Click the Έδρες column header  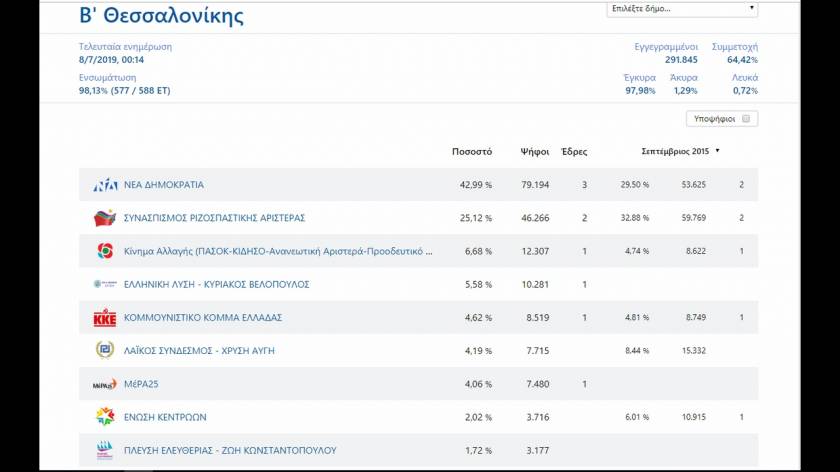pyautogui.click(x=574, y=152)
